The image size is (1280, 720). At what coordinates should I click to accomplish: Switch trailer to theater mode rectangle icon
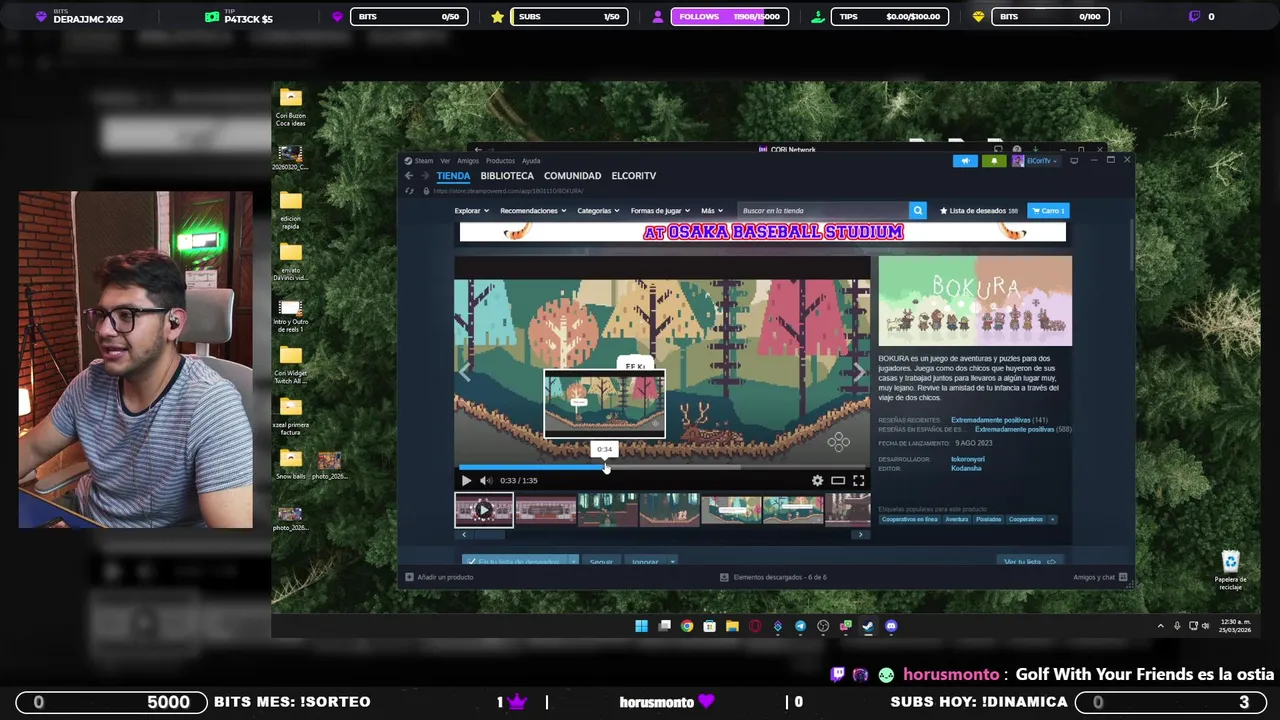(838, 480)
